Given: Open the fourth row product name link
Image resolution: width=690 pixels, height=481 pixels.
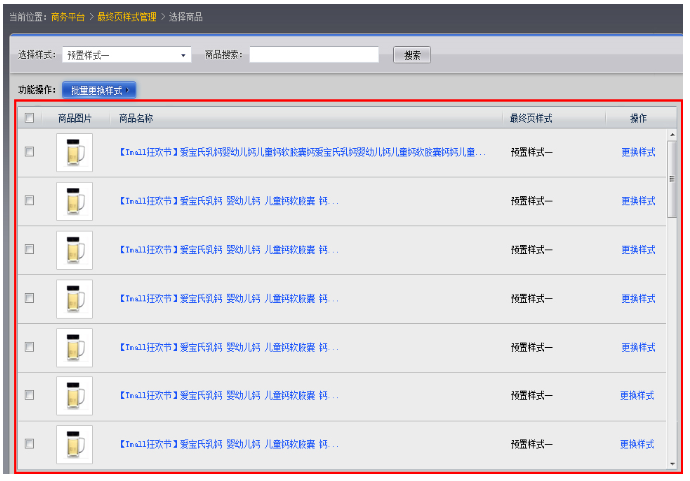Looking at the screenshot, I should coord(229,298).
